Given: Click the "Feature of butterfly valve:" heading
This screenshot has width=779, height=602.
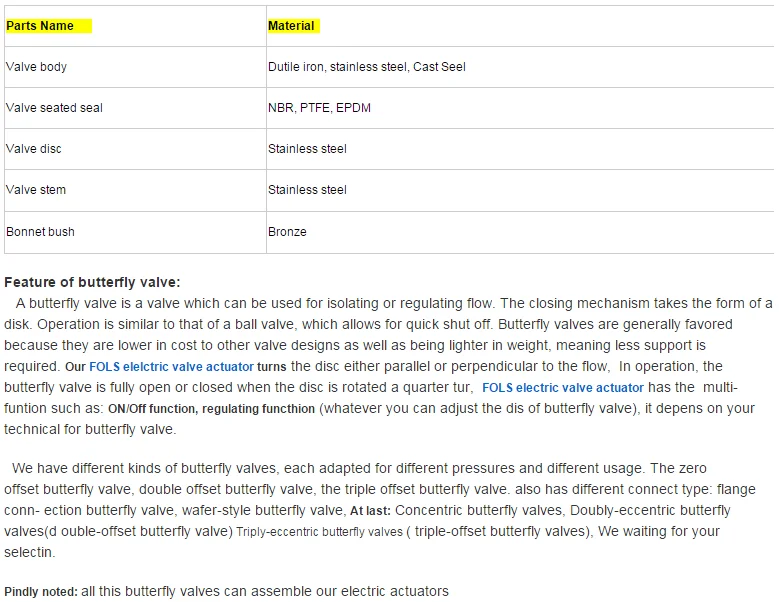Looking at the screenshot, I should pos(92,283).
